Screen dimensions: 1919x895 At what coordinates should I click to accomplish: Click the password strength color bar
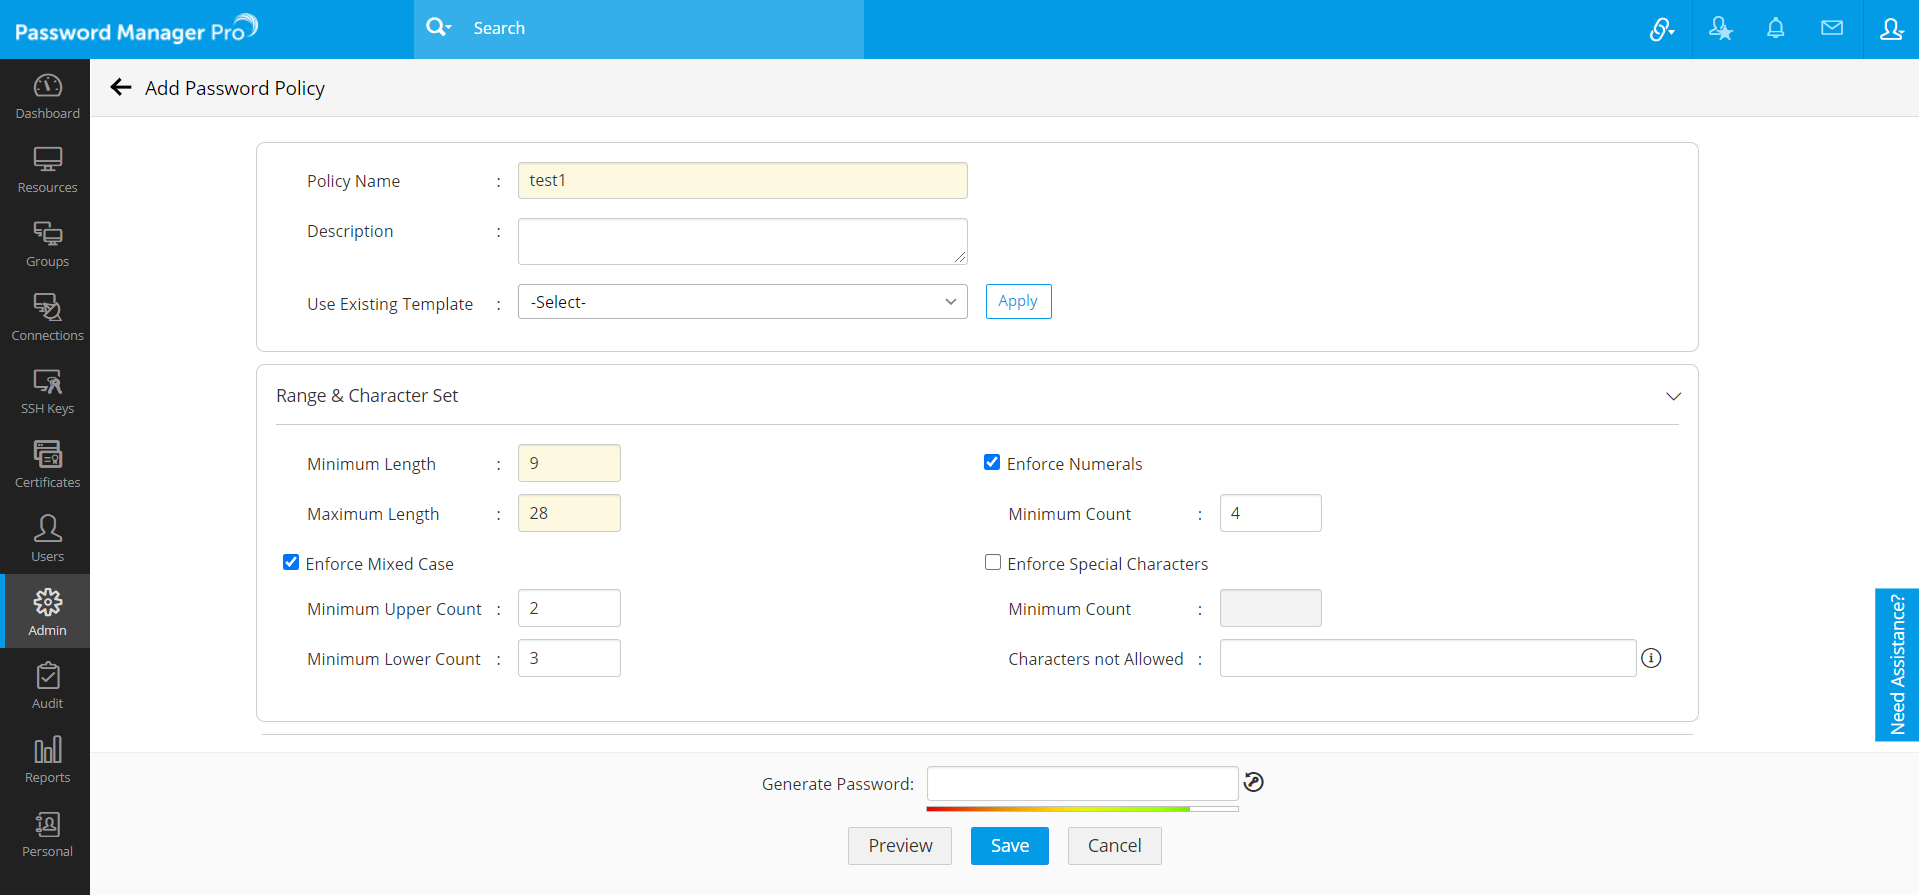(x=1082, y=808)
